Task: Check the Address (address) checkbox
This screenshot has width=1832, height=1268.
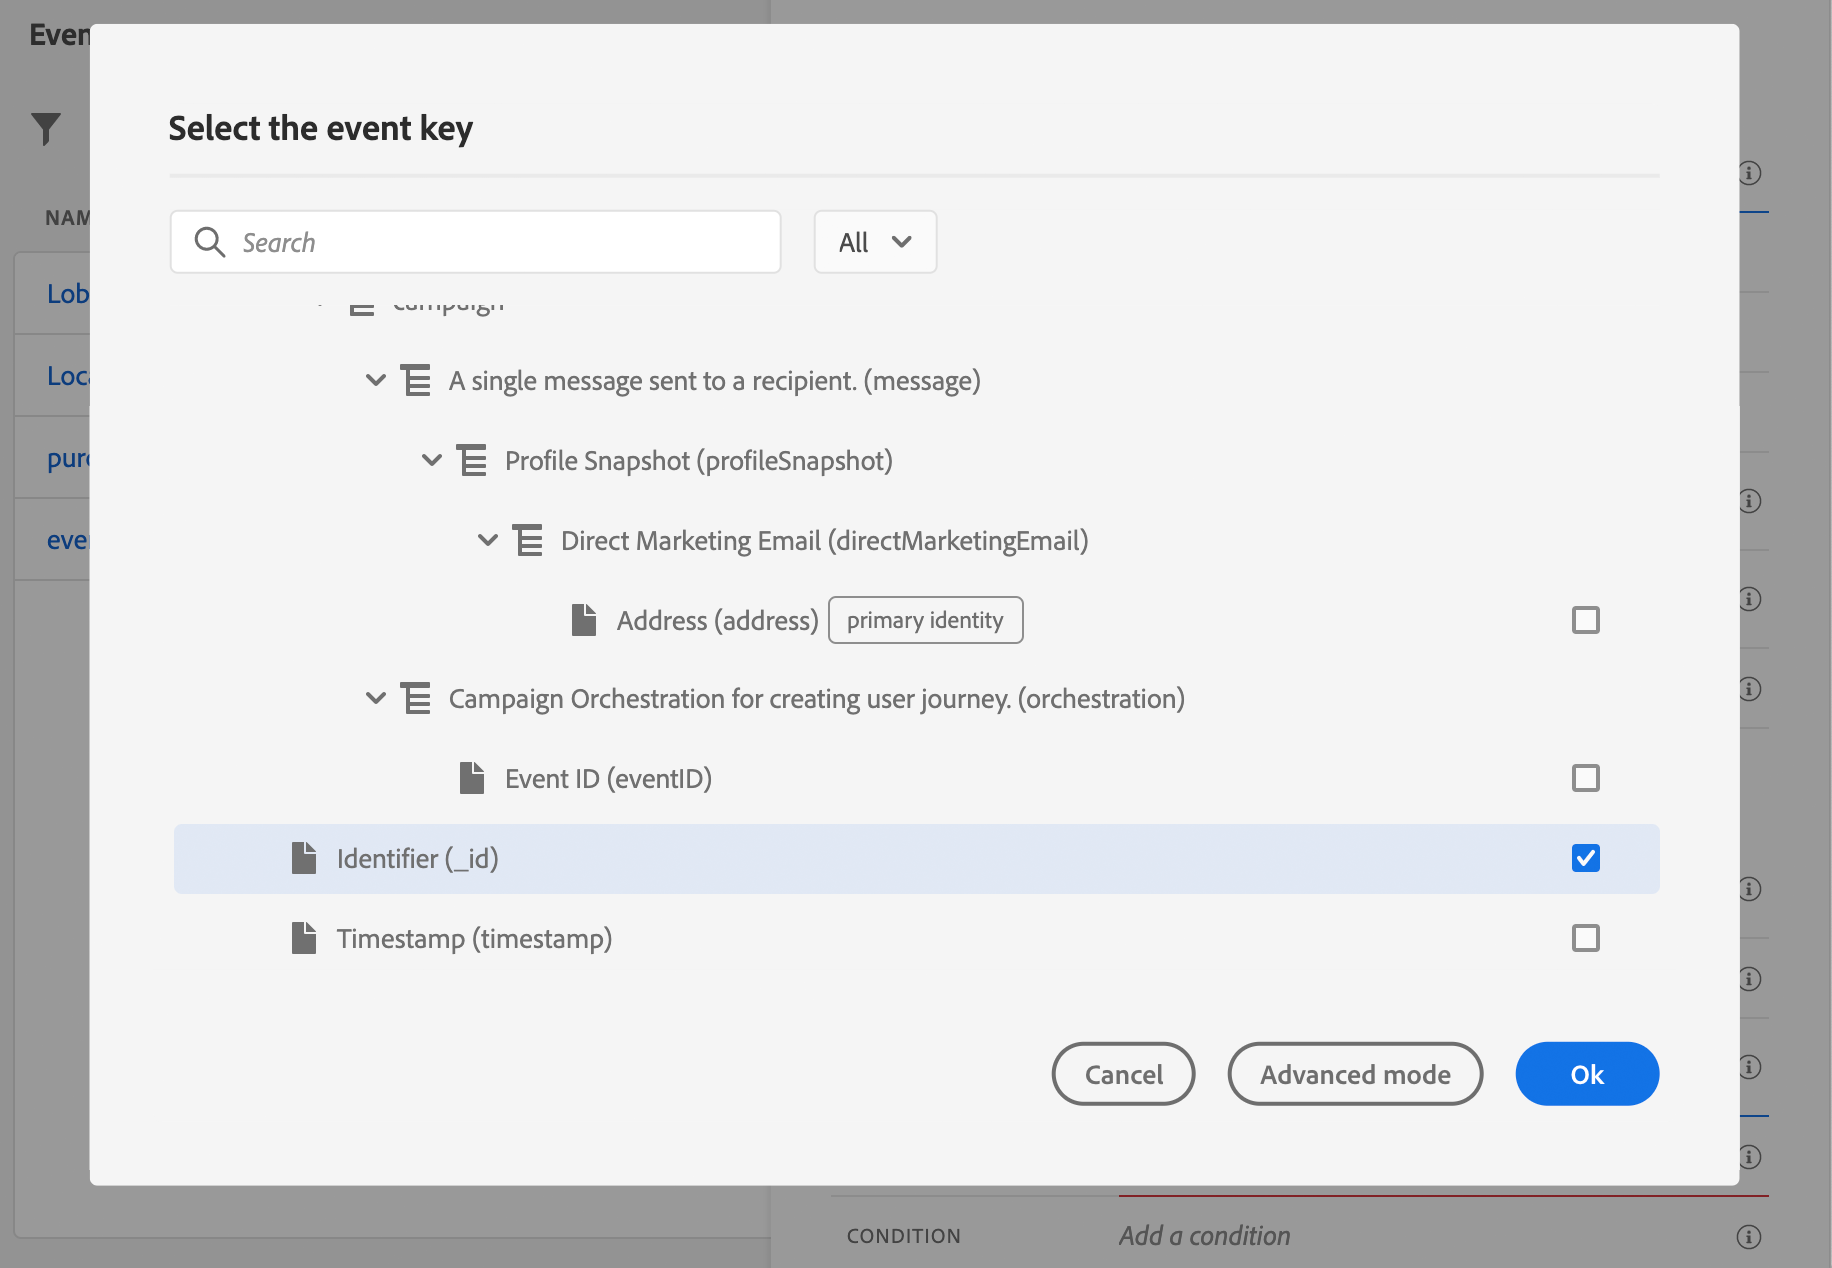Action: click(1586, 620)
